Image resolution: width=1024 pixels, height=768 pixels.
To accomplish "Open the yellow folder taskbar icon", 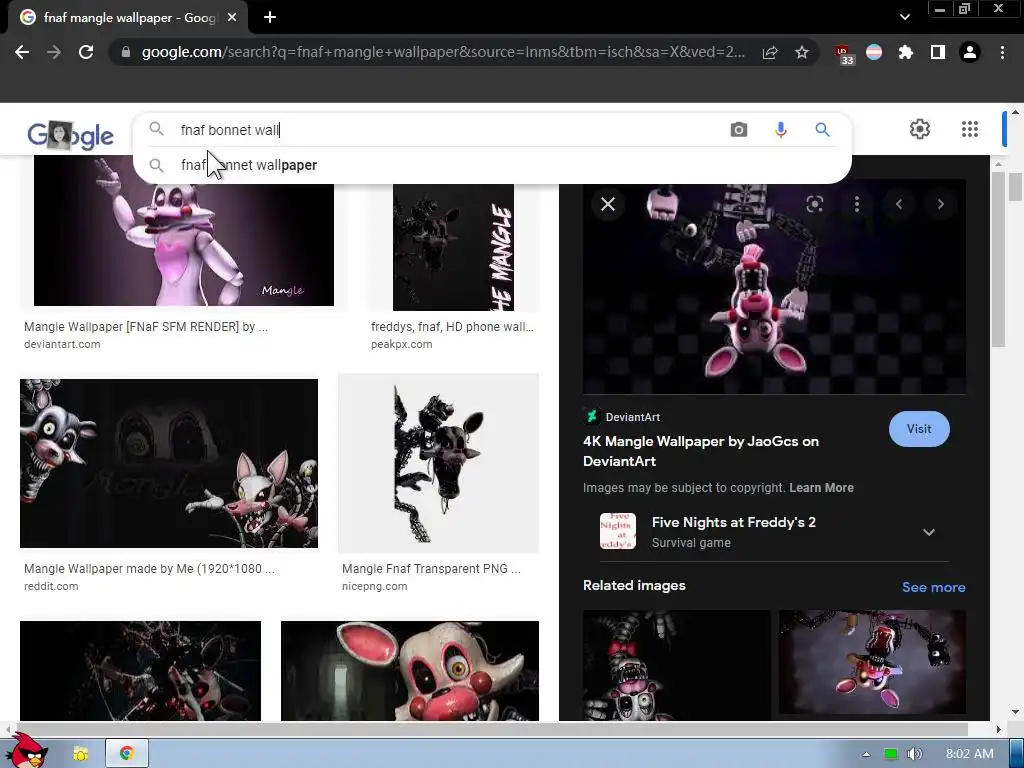I will point(81,754).
